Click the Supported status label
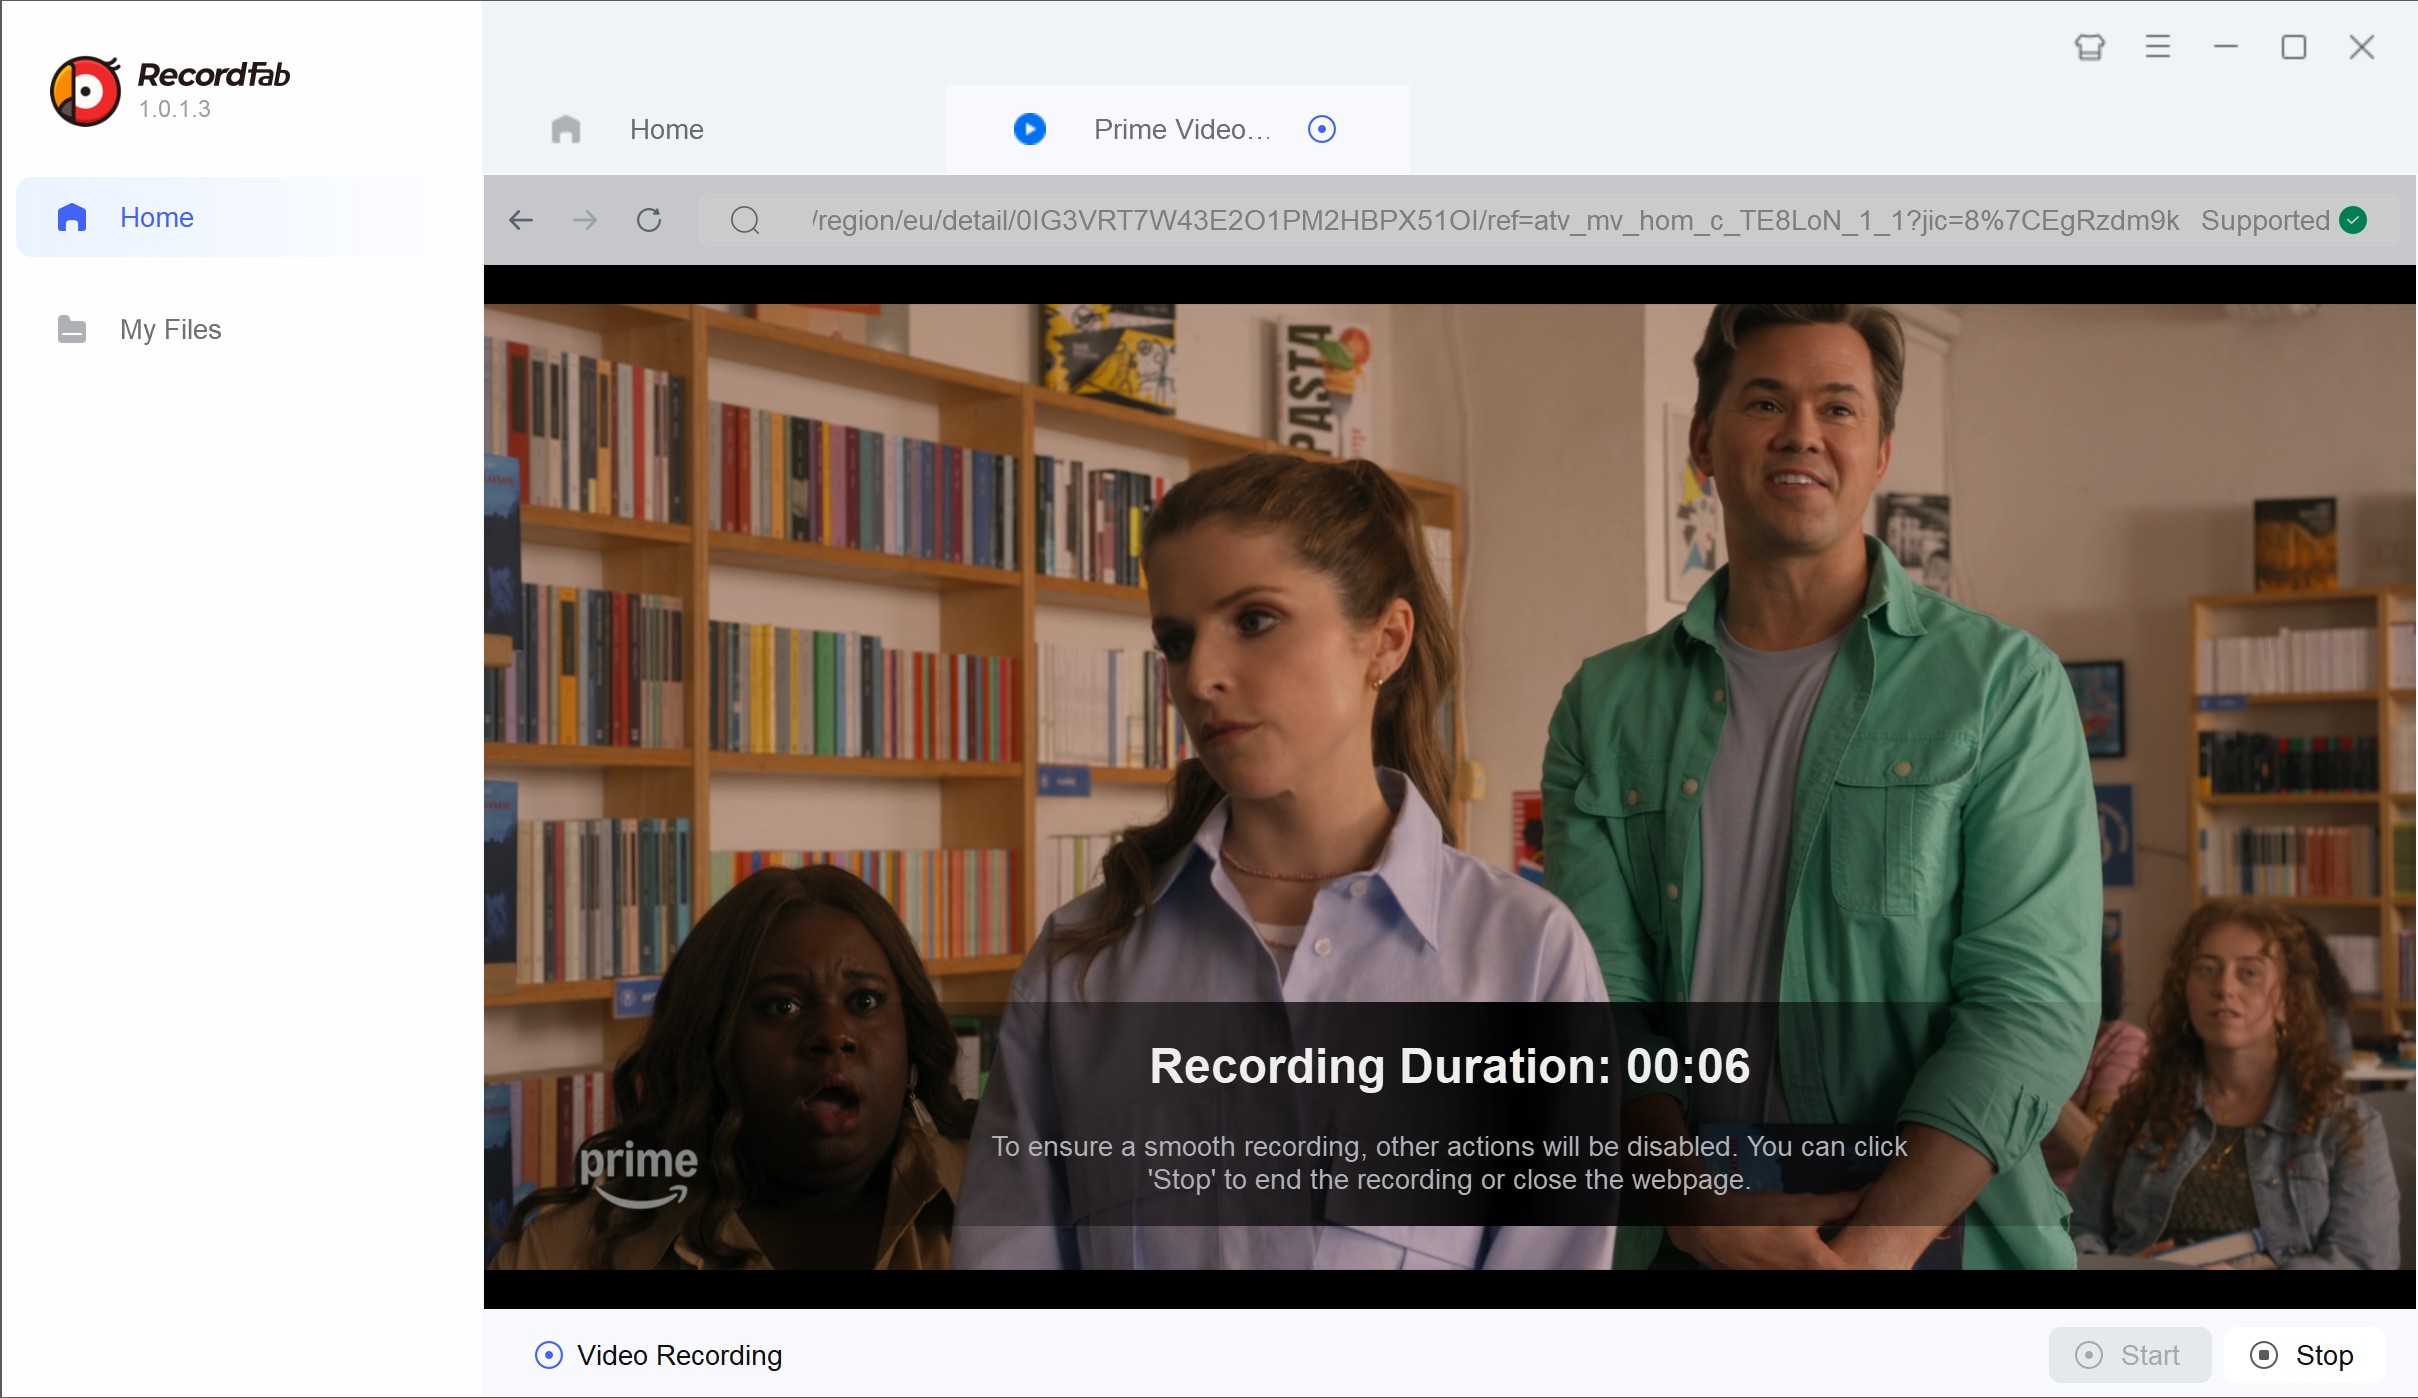Screen dimensions: 2418x1398 [2265, 220]
